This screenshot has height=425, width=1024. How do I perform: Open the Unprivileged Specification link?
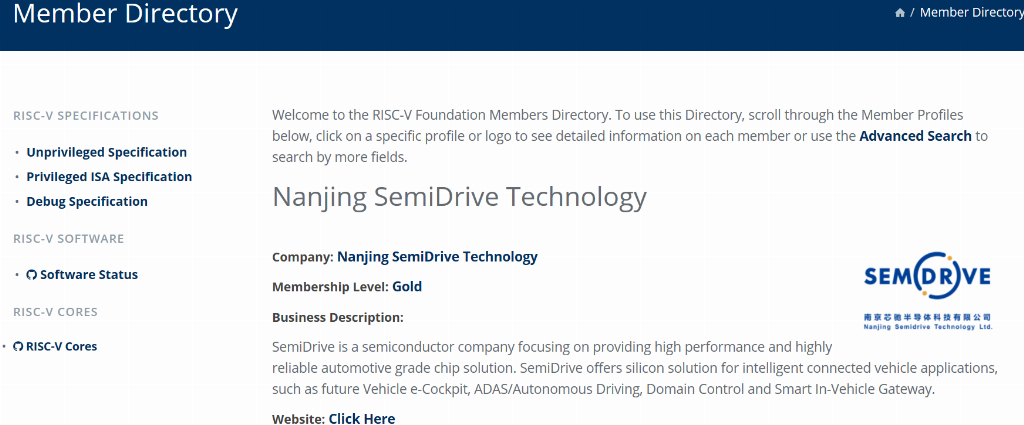(106, 152)
